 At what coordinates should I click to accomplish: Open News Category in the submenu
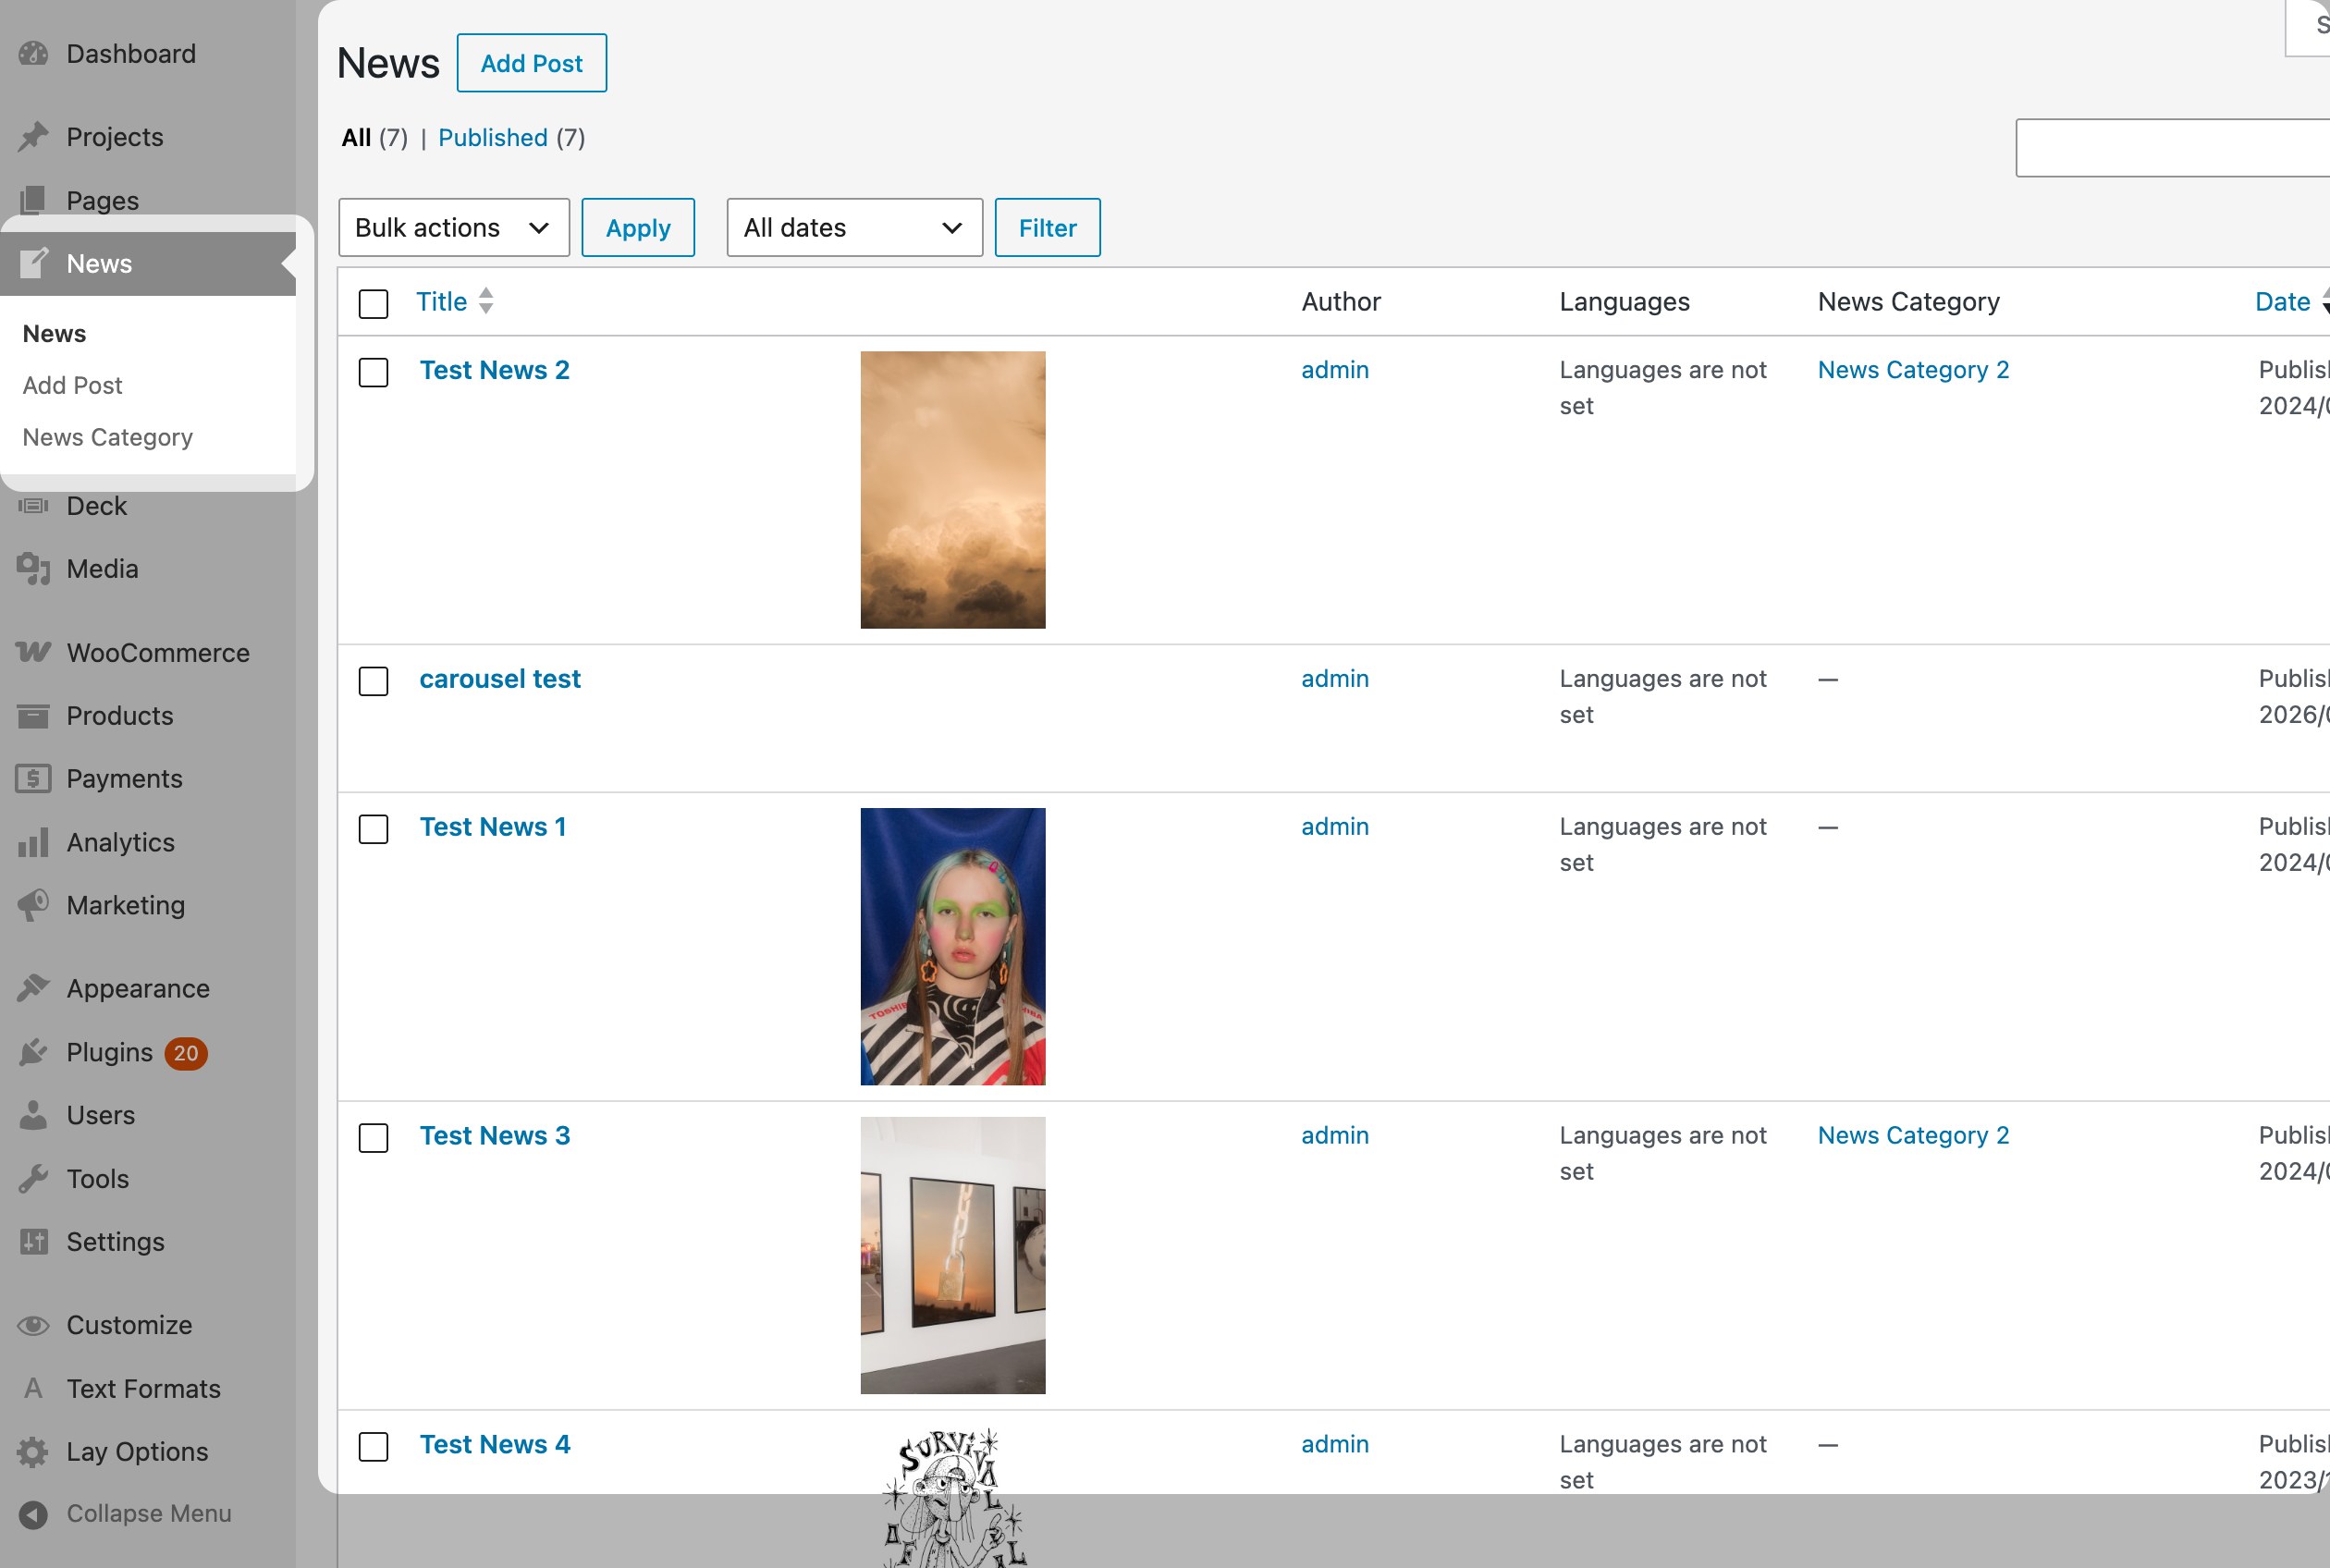[x=108, y=437]
